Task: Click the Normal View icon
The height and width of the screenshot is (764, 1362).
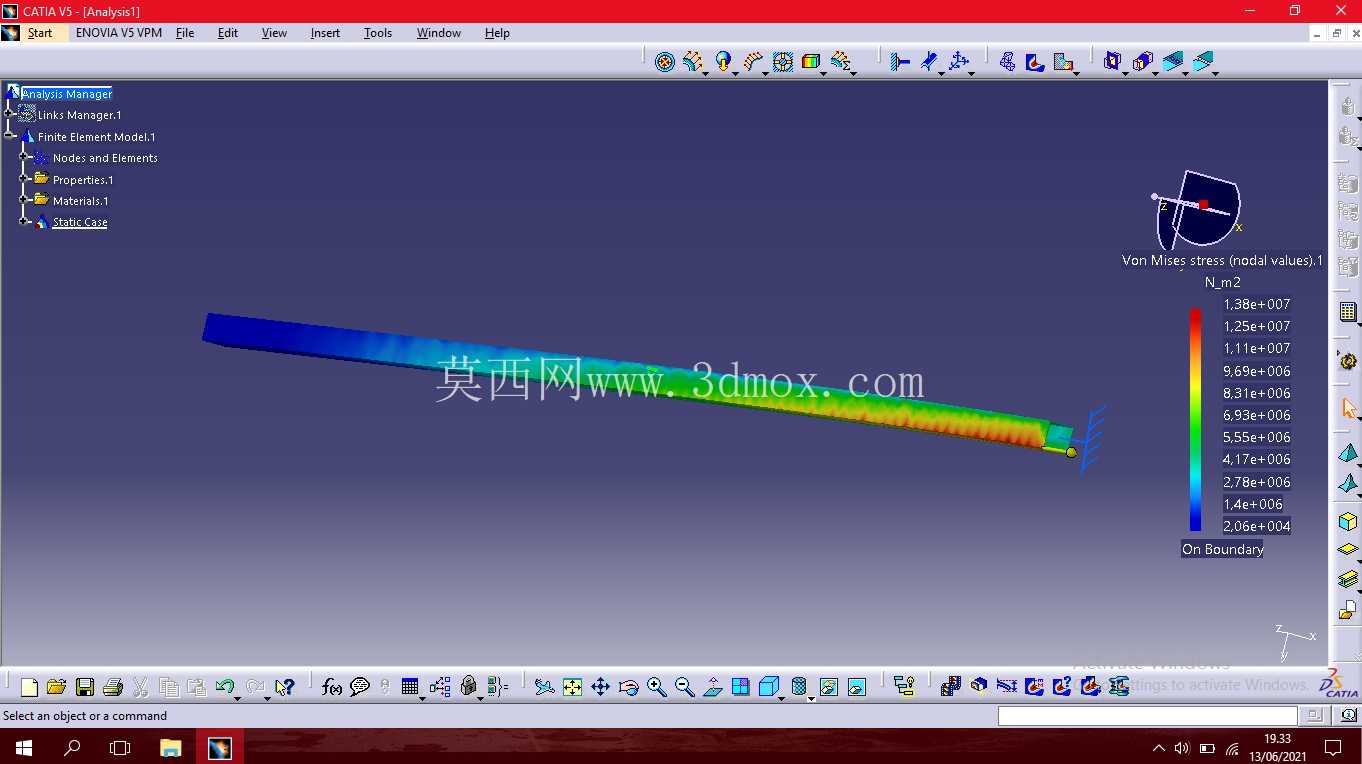Action: point(712,687)
